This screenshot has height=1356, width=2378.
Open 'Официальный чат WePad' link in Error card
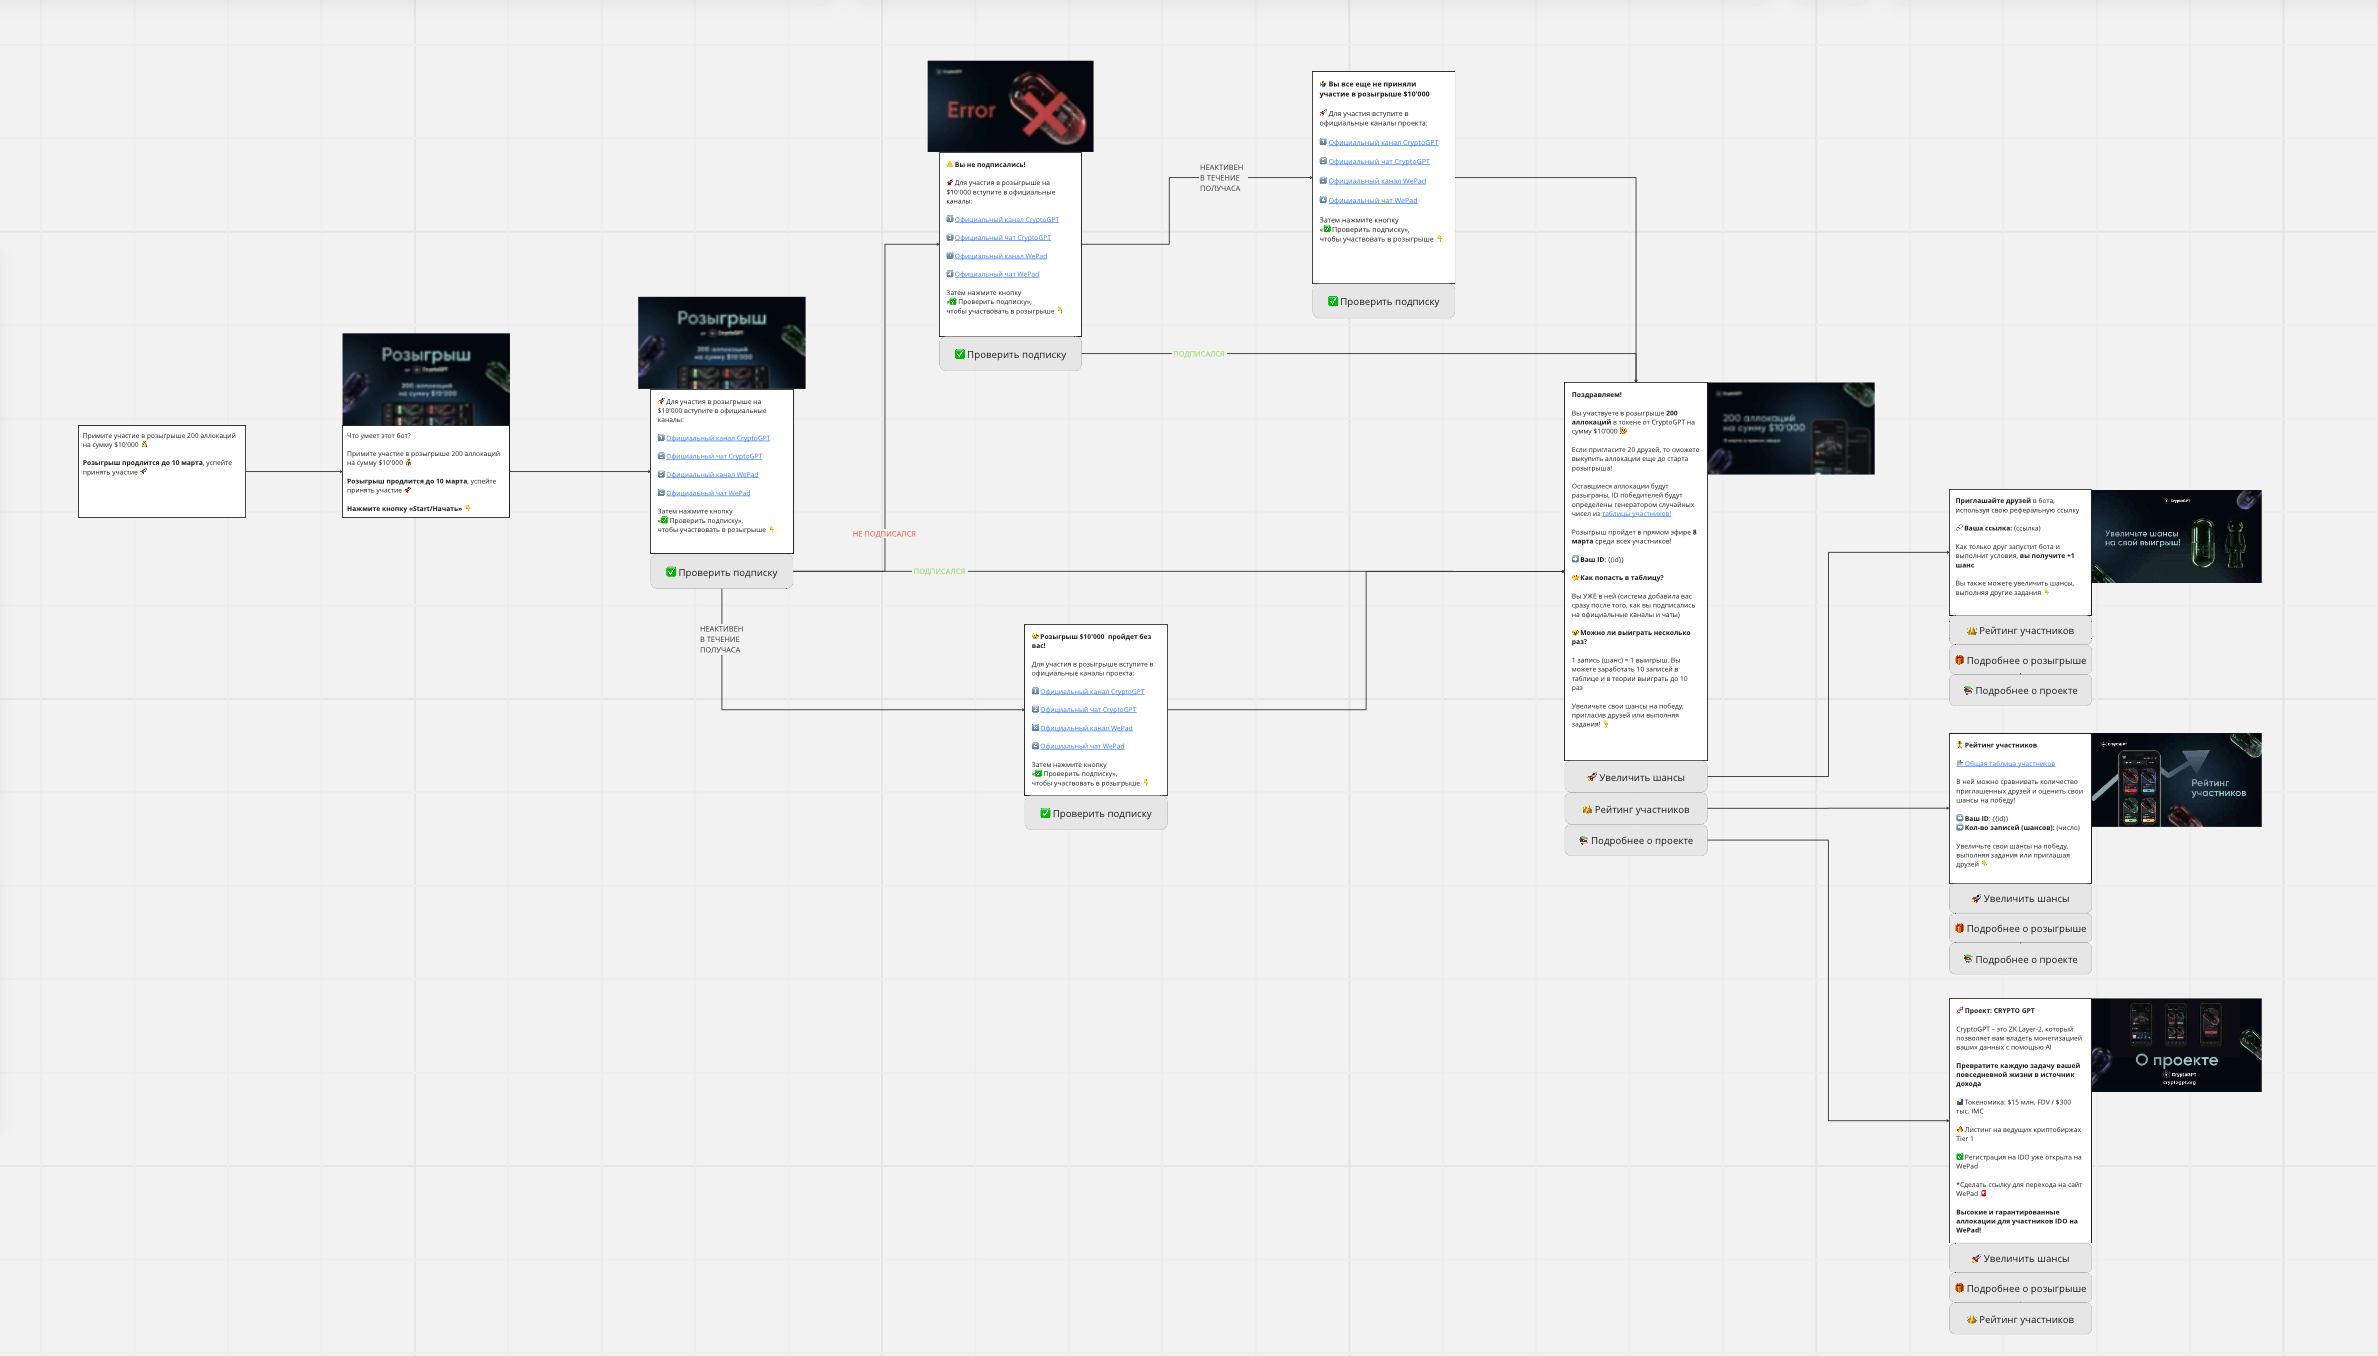(996, 274)
